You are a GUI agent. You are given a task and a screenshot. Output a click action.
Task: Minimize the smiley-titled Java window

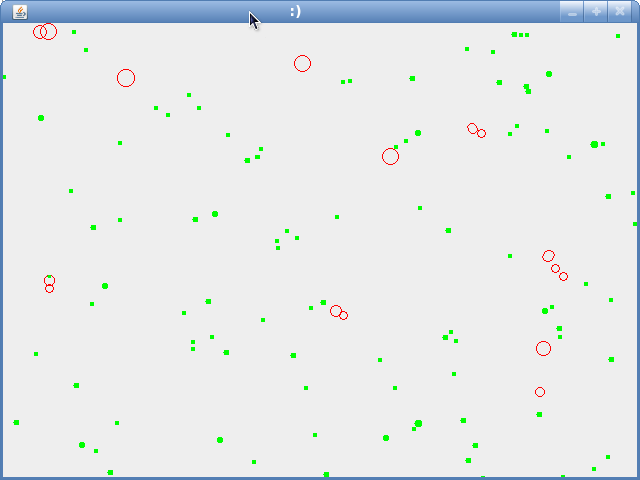(x=572, y=11)
